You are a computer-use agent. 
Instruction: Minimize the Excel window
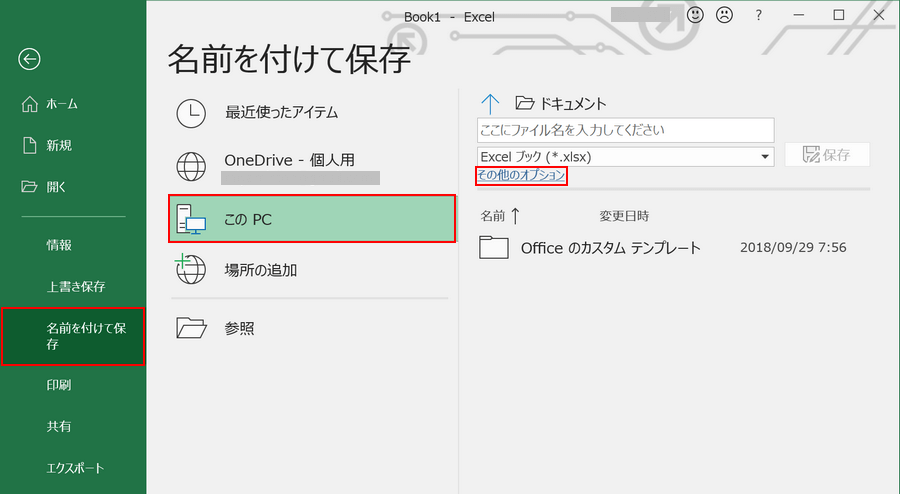pos(798,15)
